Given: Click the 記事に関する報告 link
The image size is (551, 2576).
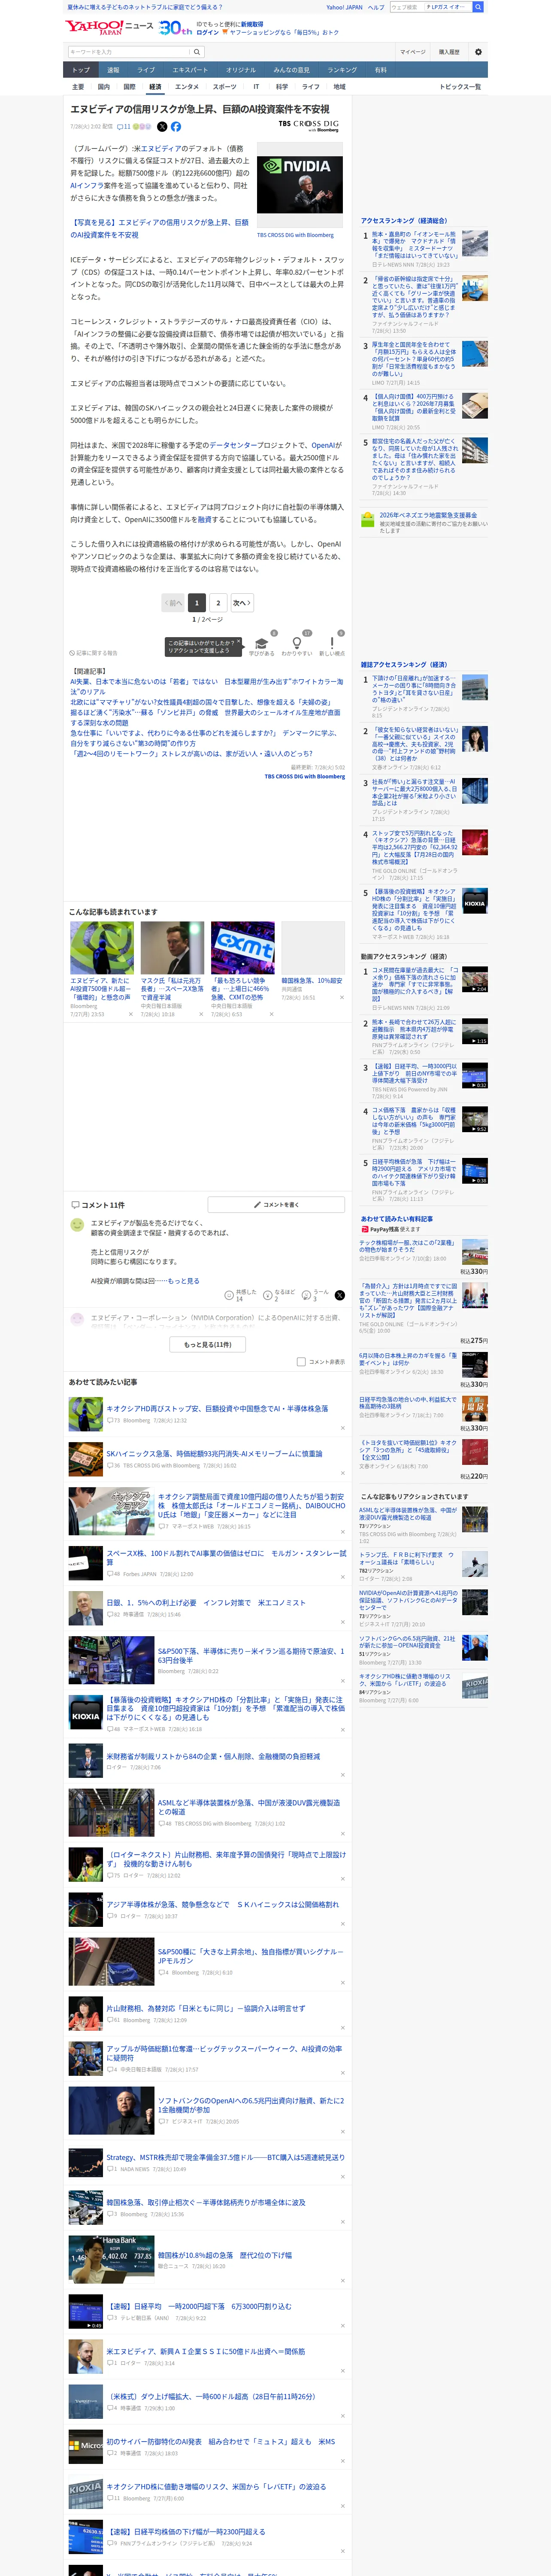Looking at the screenshot, I should click(x=93, y=653).
